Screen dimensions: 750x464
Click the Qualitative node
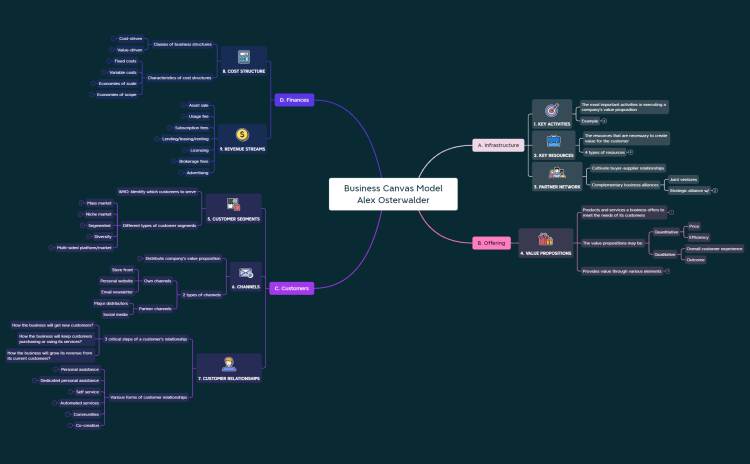click(665, 254)
